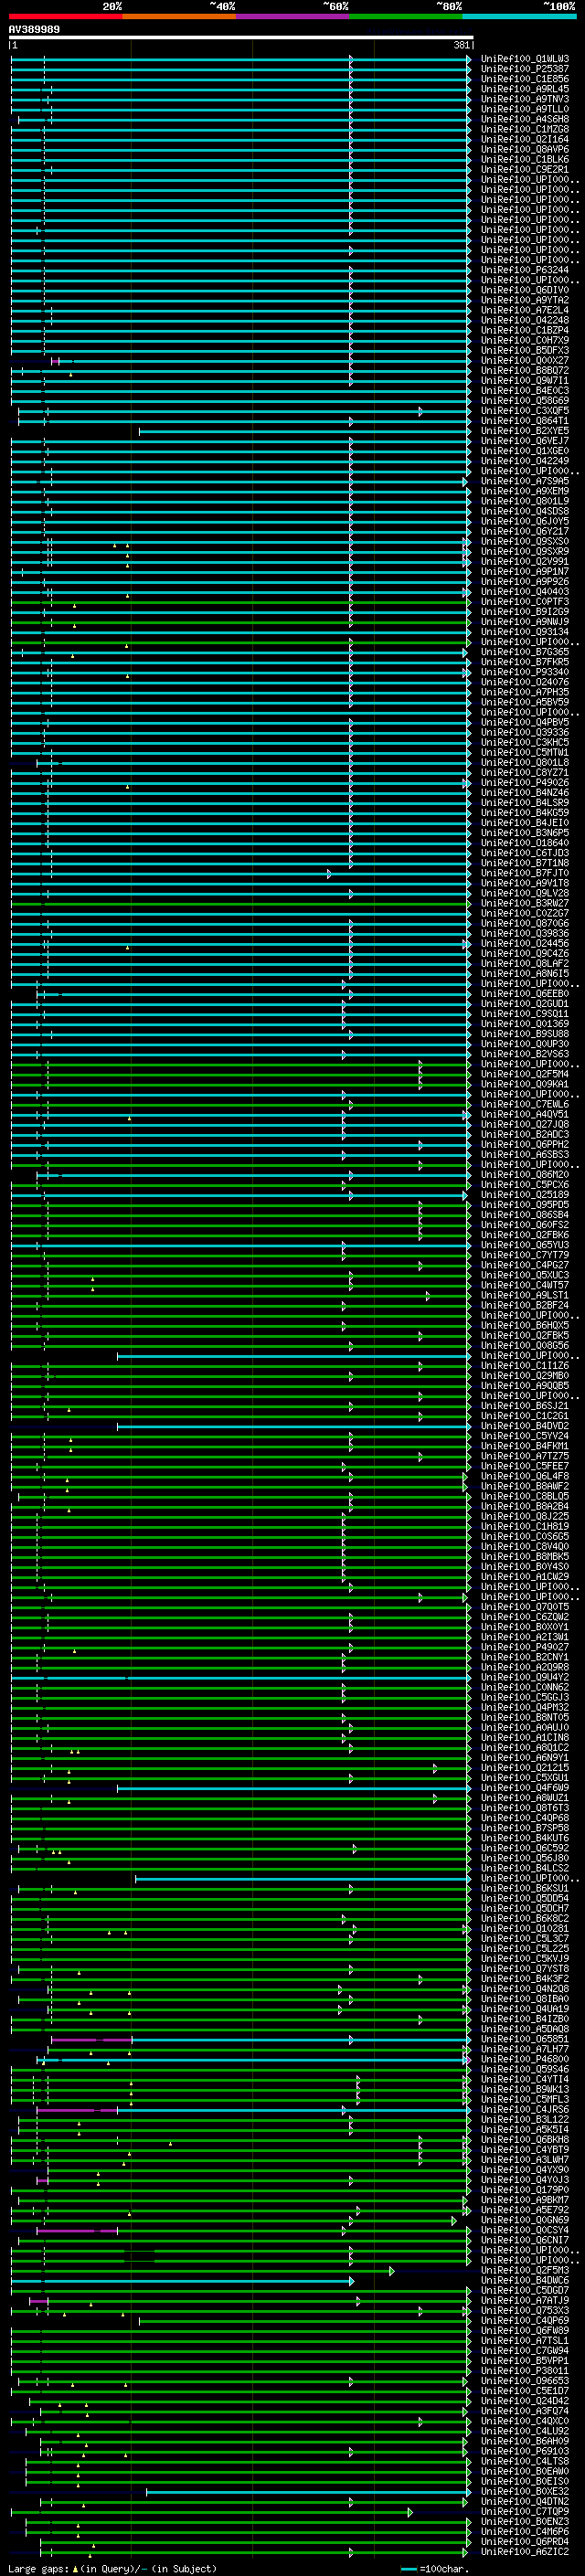Viewport: 585px width, 2576px height.
Task: Open hit UniRef100_P49027
Action: click(525, 1647)
